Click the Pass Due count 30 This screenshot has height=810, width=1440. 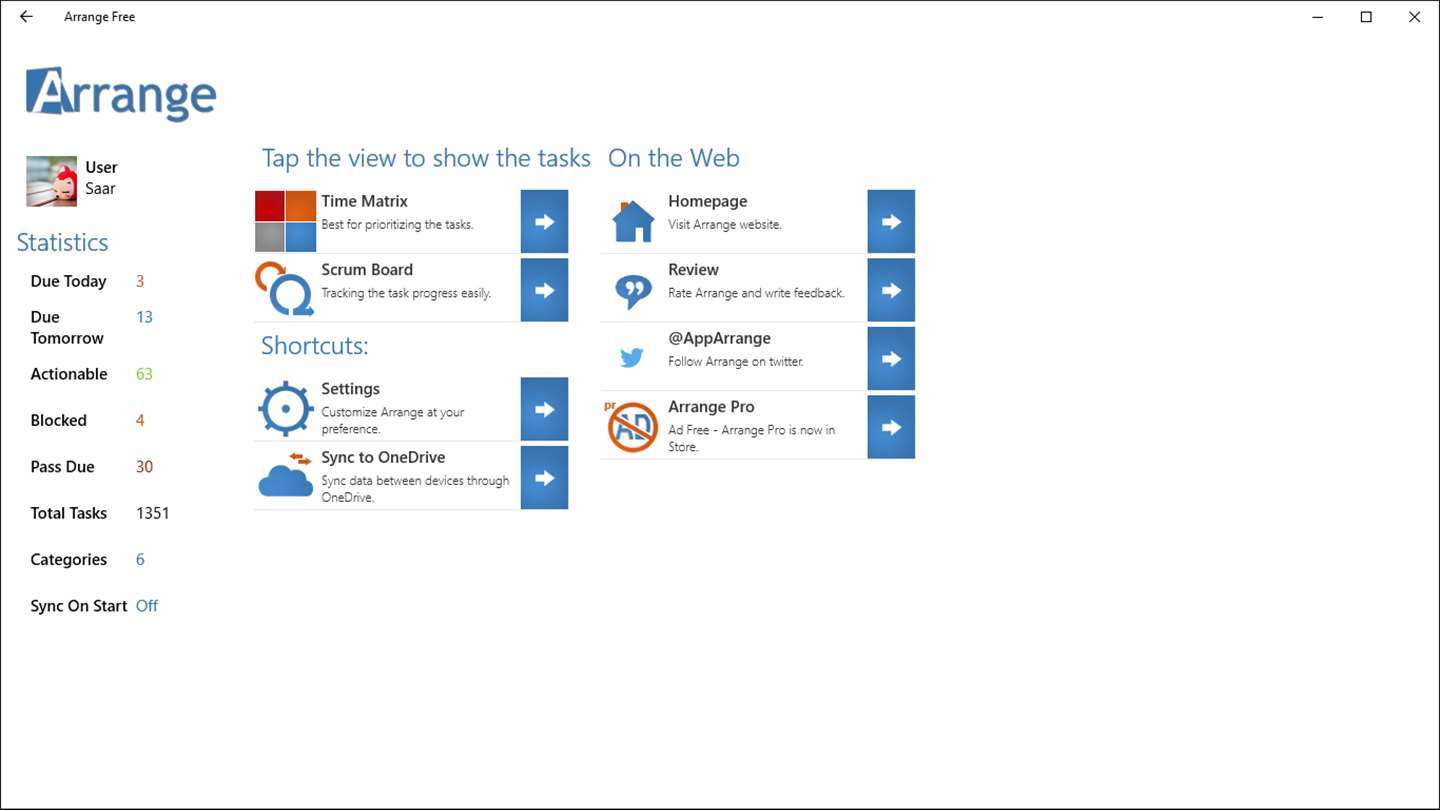(x=144, y=467)
